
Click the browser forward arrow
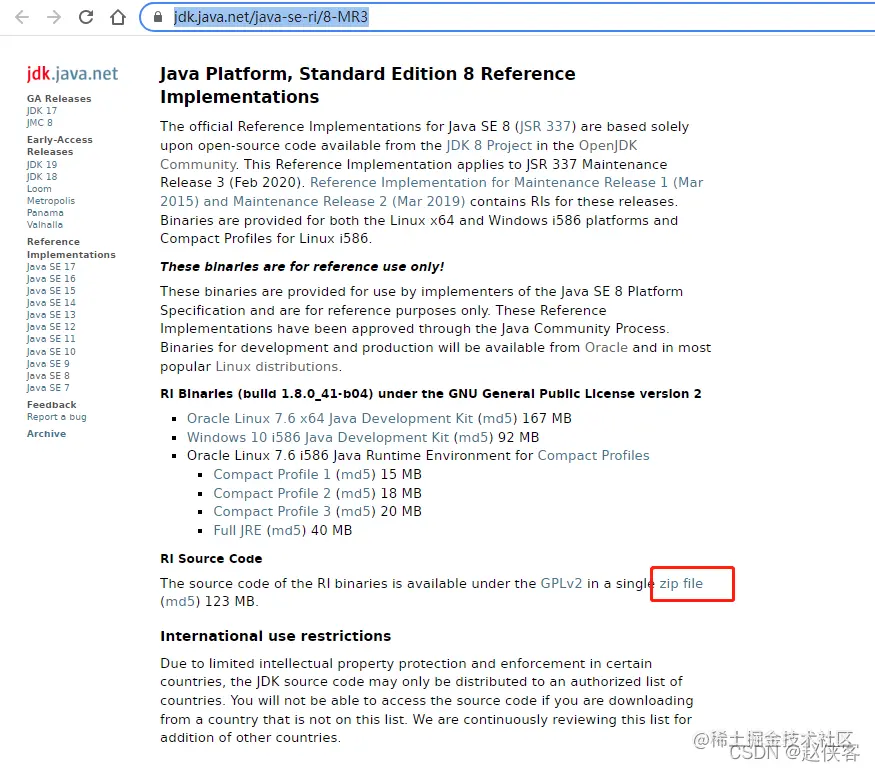click(54, 17)
